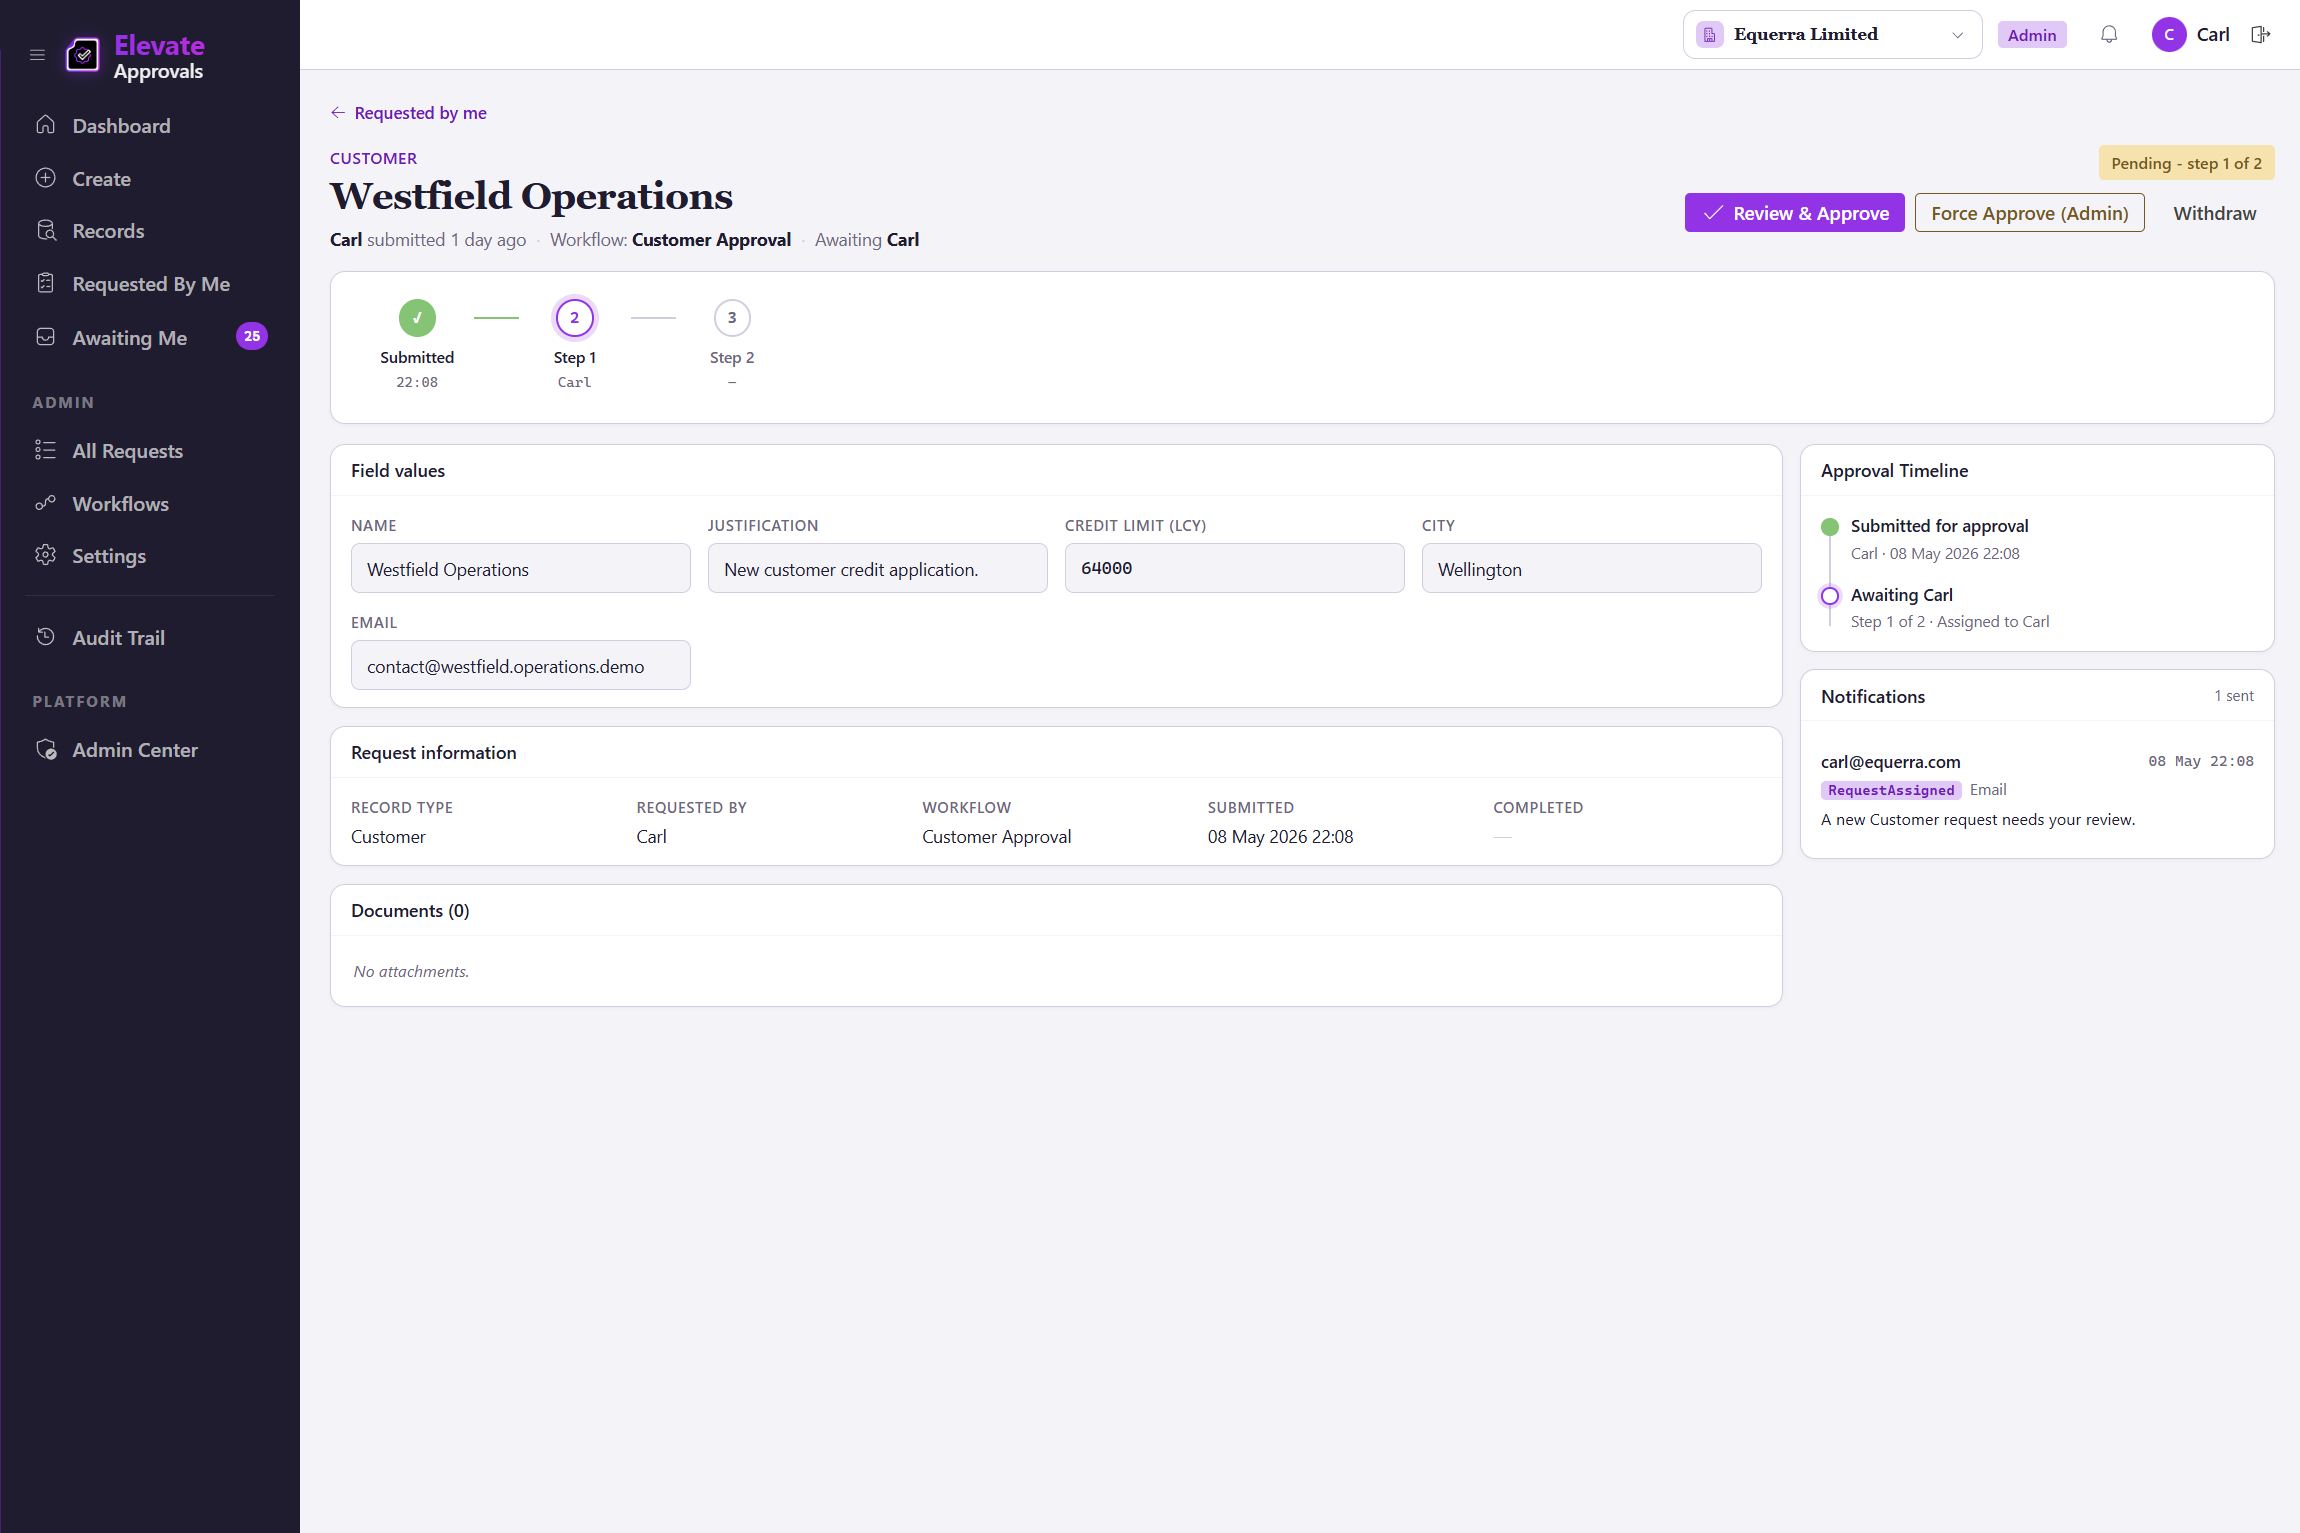Viewport: 2300px width, 1533px height.
Task: Click the Field values heading
Action: tap(398, 471)
